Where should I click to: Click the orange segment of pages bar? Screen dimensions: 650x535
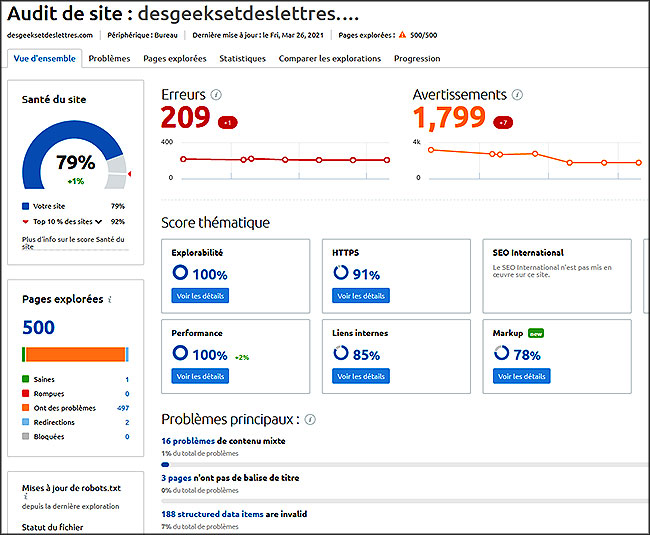[75, 354]
